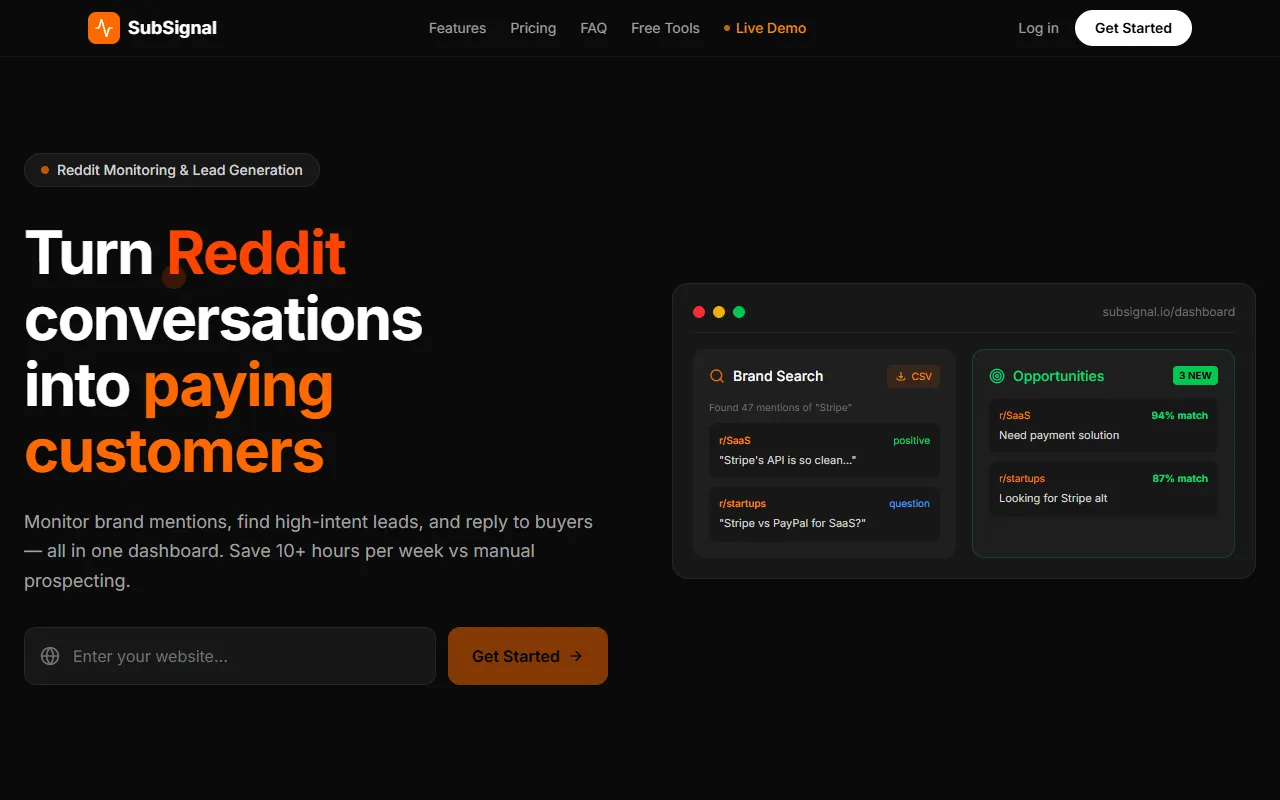Click the orange dot before Live Demo
Image resolution: width=1280 pixels, height=800 pixels.
click(727, 28)
